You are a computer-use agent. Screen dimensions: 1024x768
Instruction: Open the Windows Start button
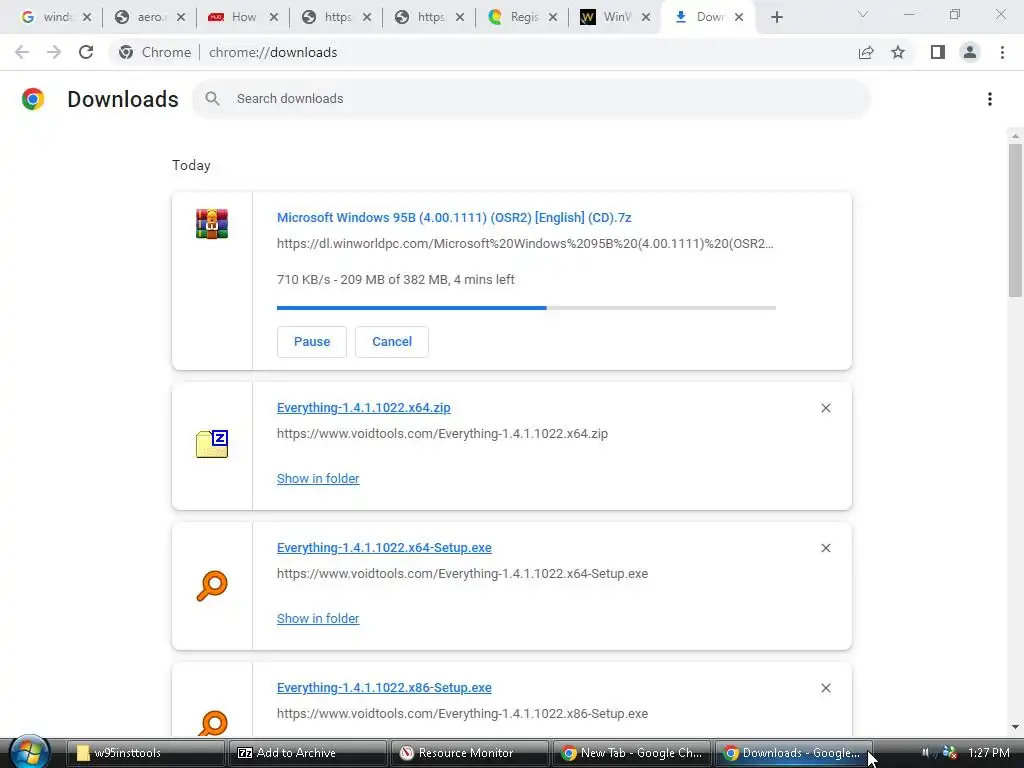tap(29, 752)
